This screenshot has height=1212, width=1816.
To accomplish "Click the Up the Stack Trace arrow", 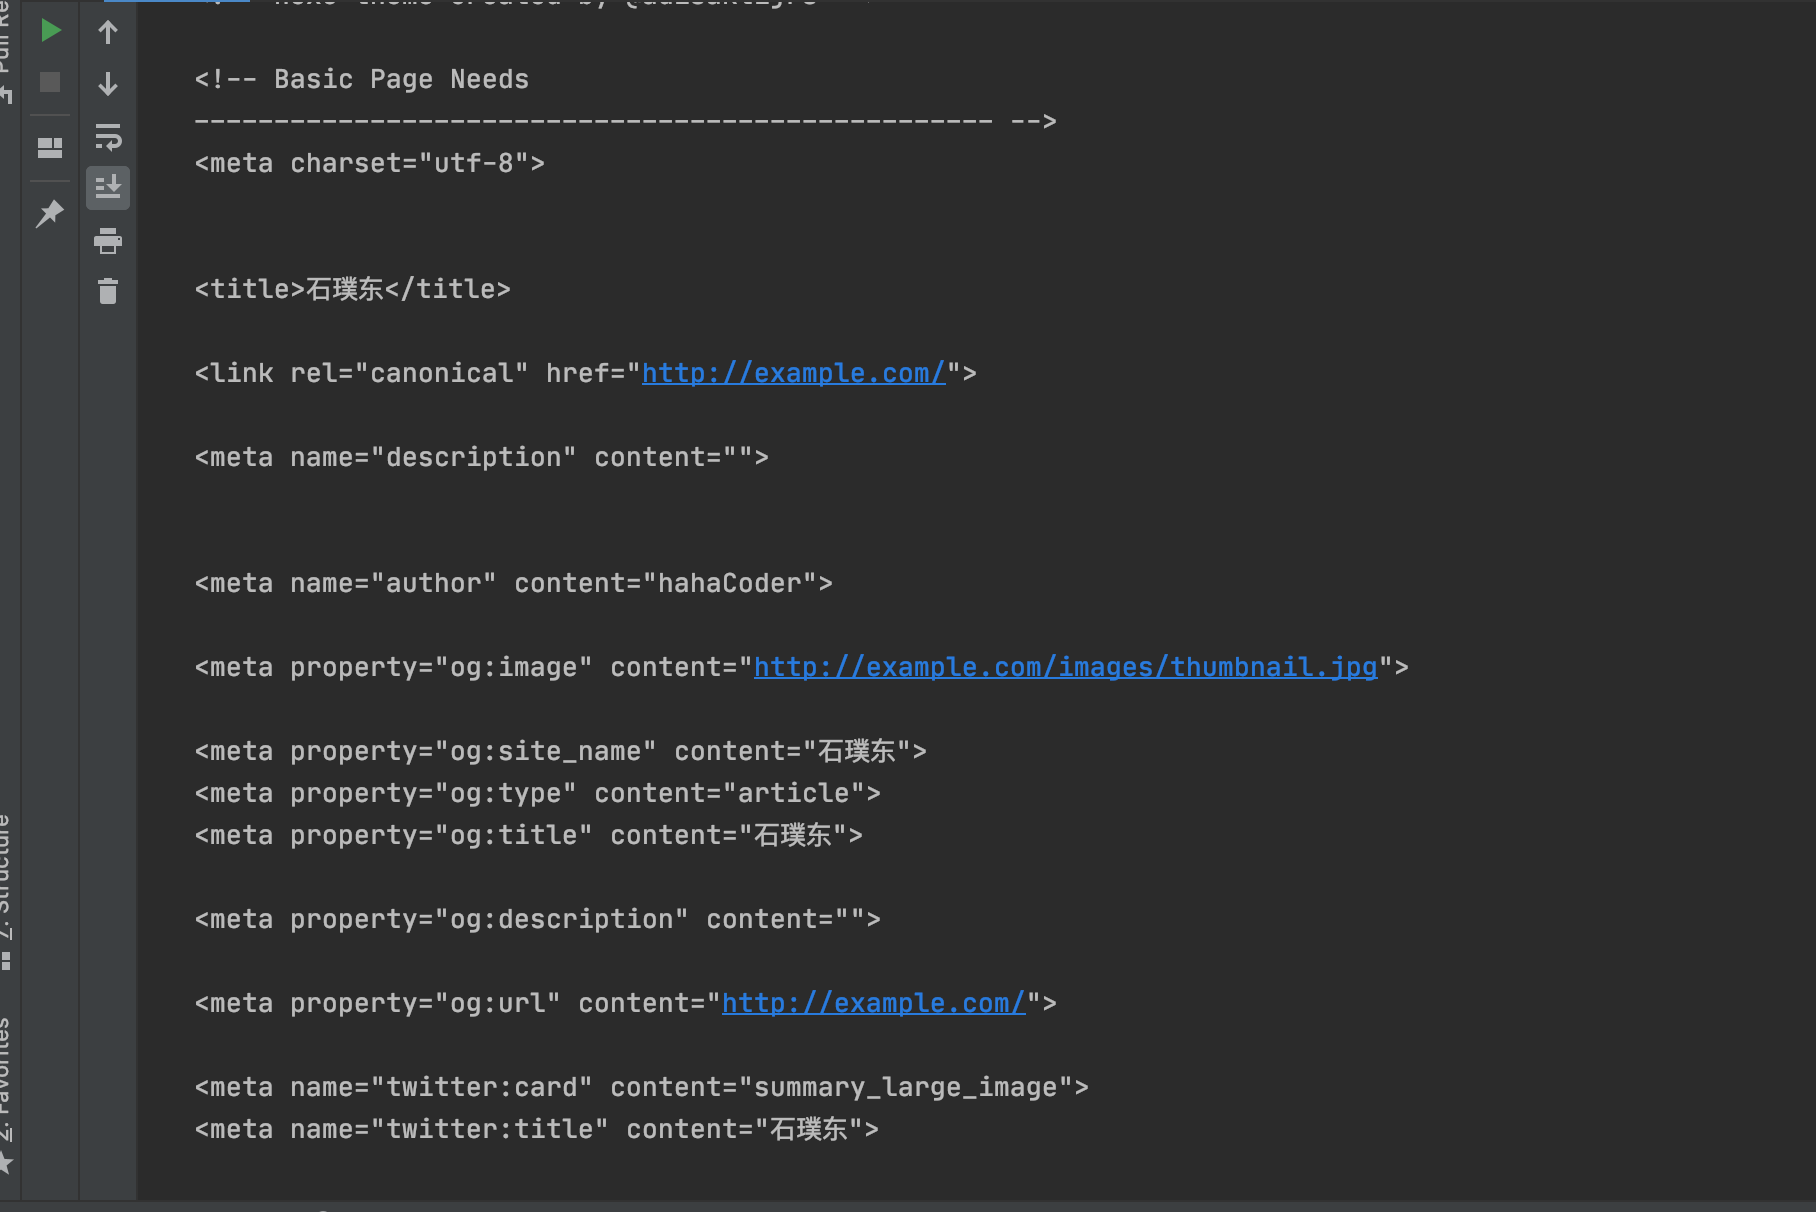I will 108,32.
